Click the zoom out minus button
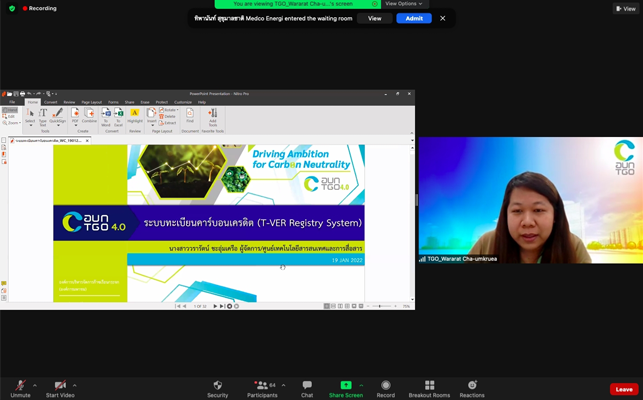The height and width of the screenshot is (400, 643). [368, 306]
